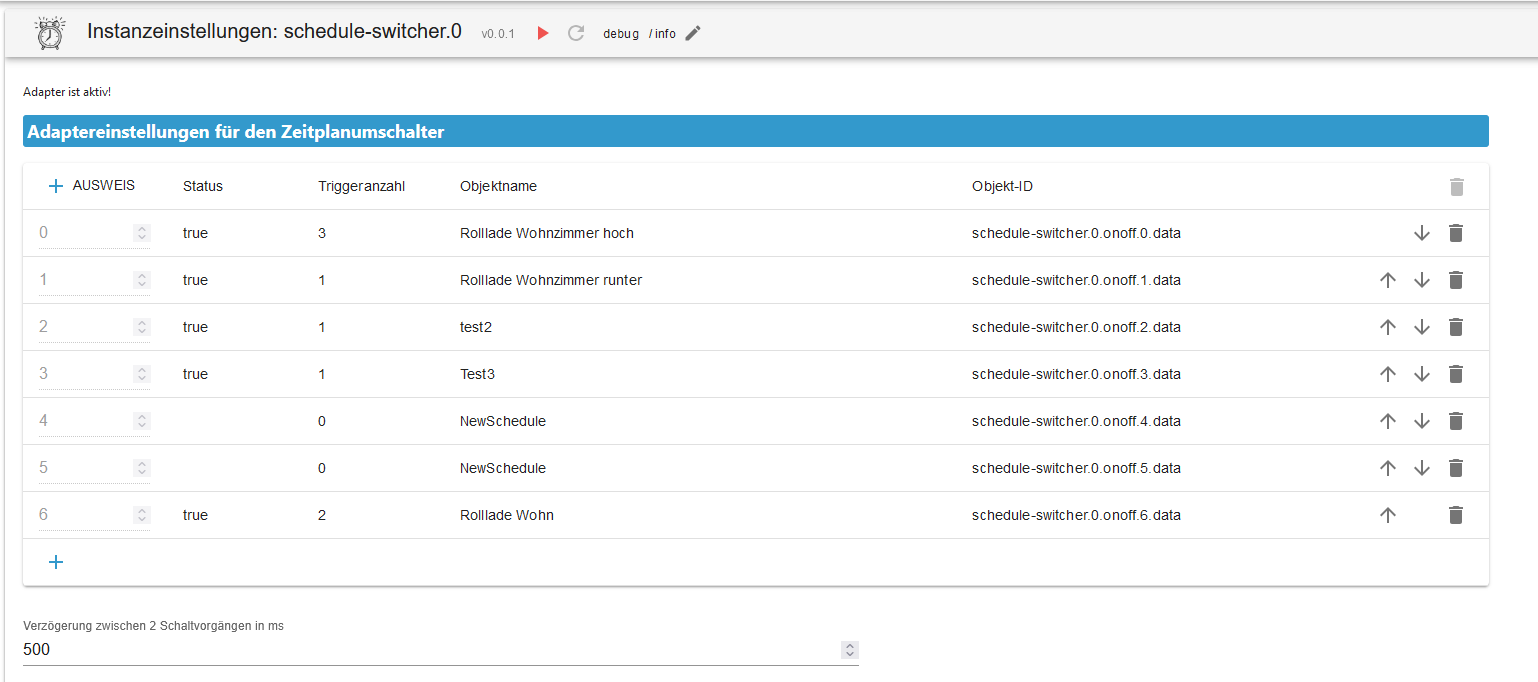Delete the Test3 schedule row
Viewport: 1538px width, 682px height.
(x=1456, y=374)
